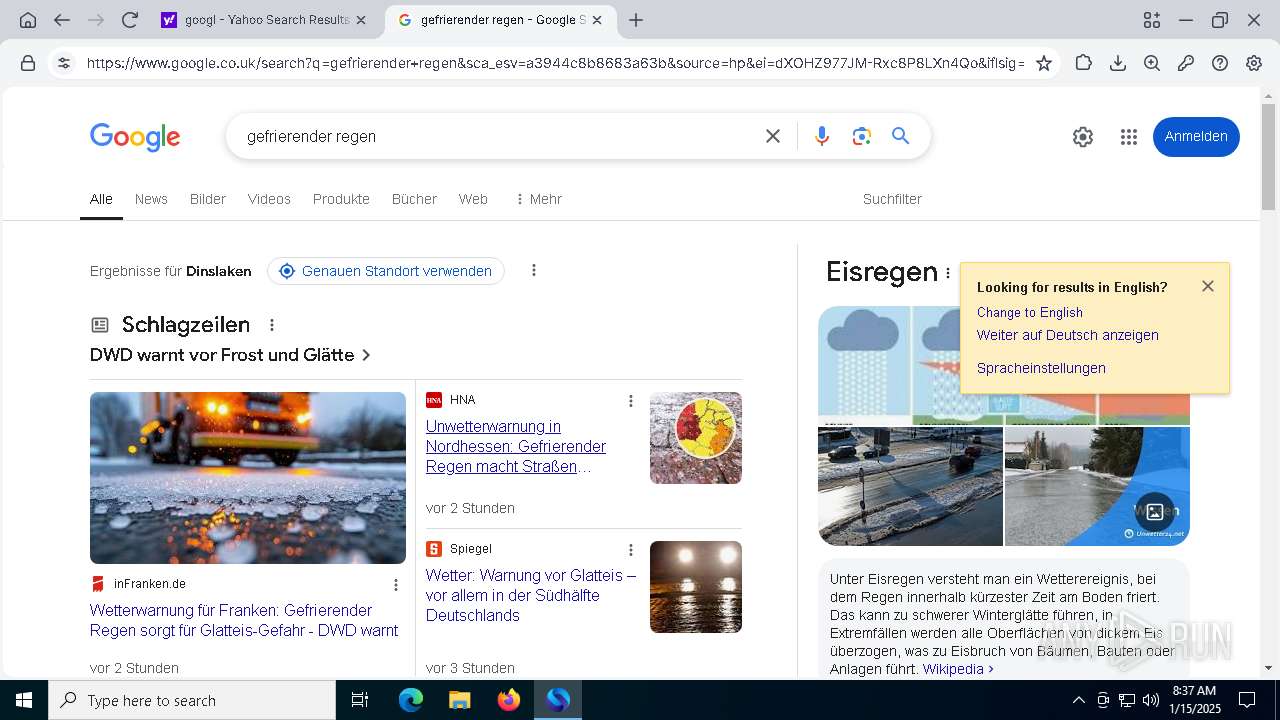The image size is (1280, 720).
Task: Switch to Bücher results
Action: 414,199
